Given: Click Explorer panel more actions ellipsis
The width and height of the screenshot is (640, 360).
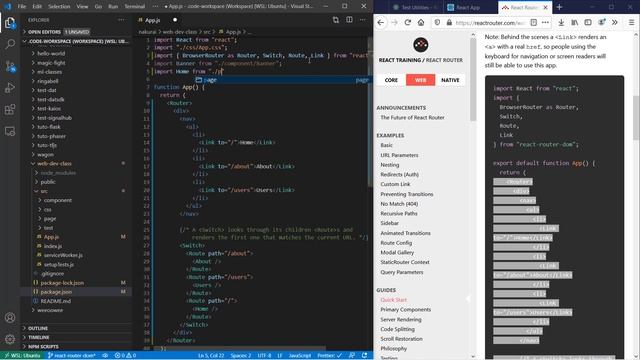Looking at the screenshot, I should pyautogui.click(x=121, y=20).
